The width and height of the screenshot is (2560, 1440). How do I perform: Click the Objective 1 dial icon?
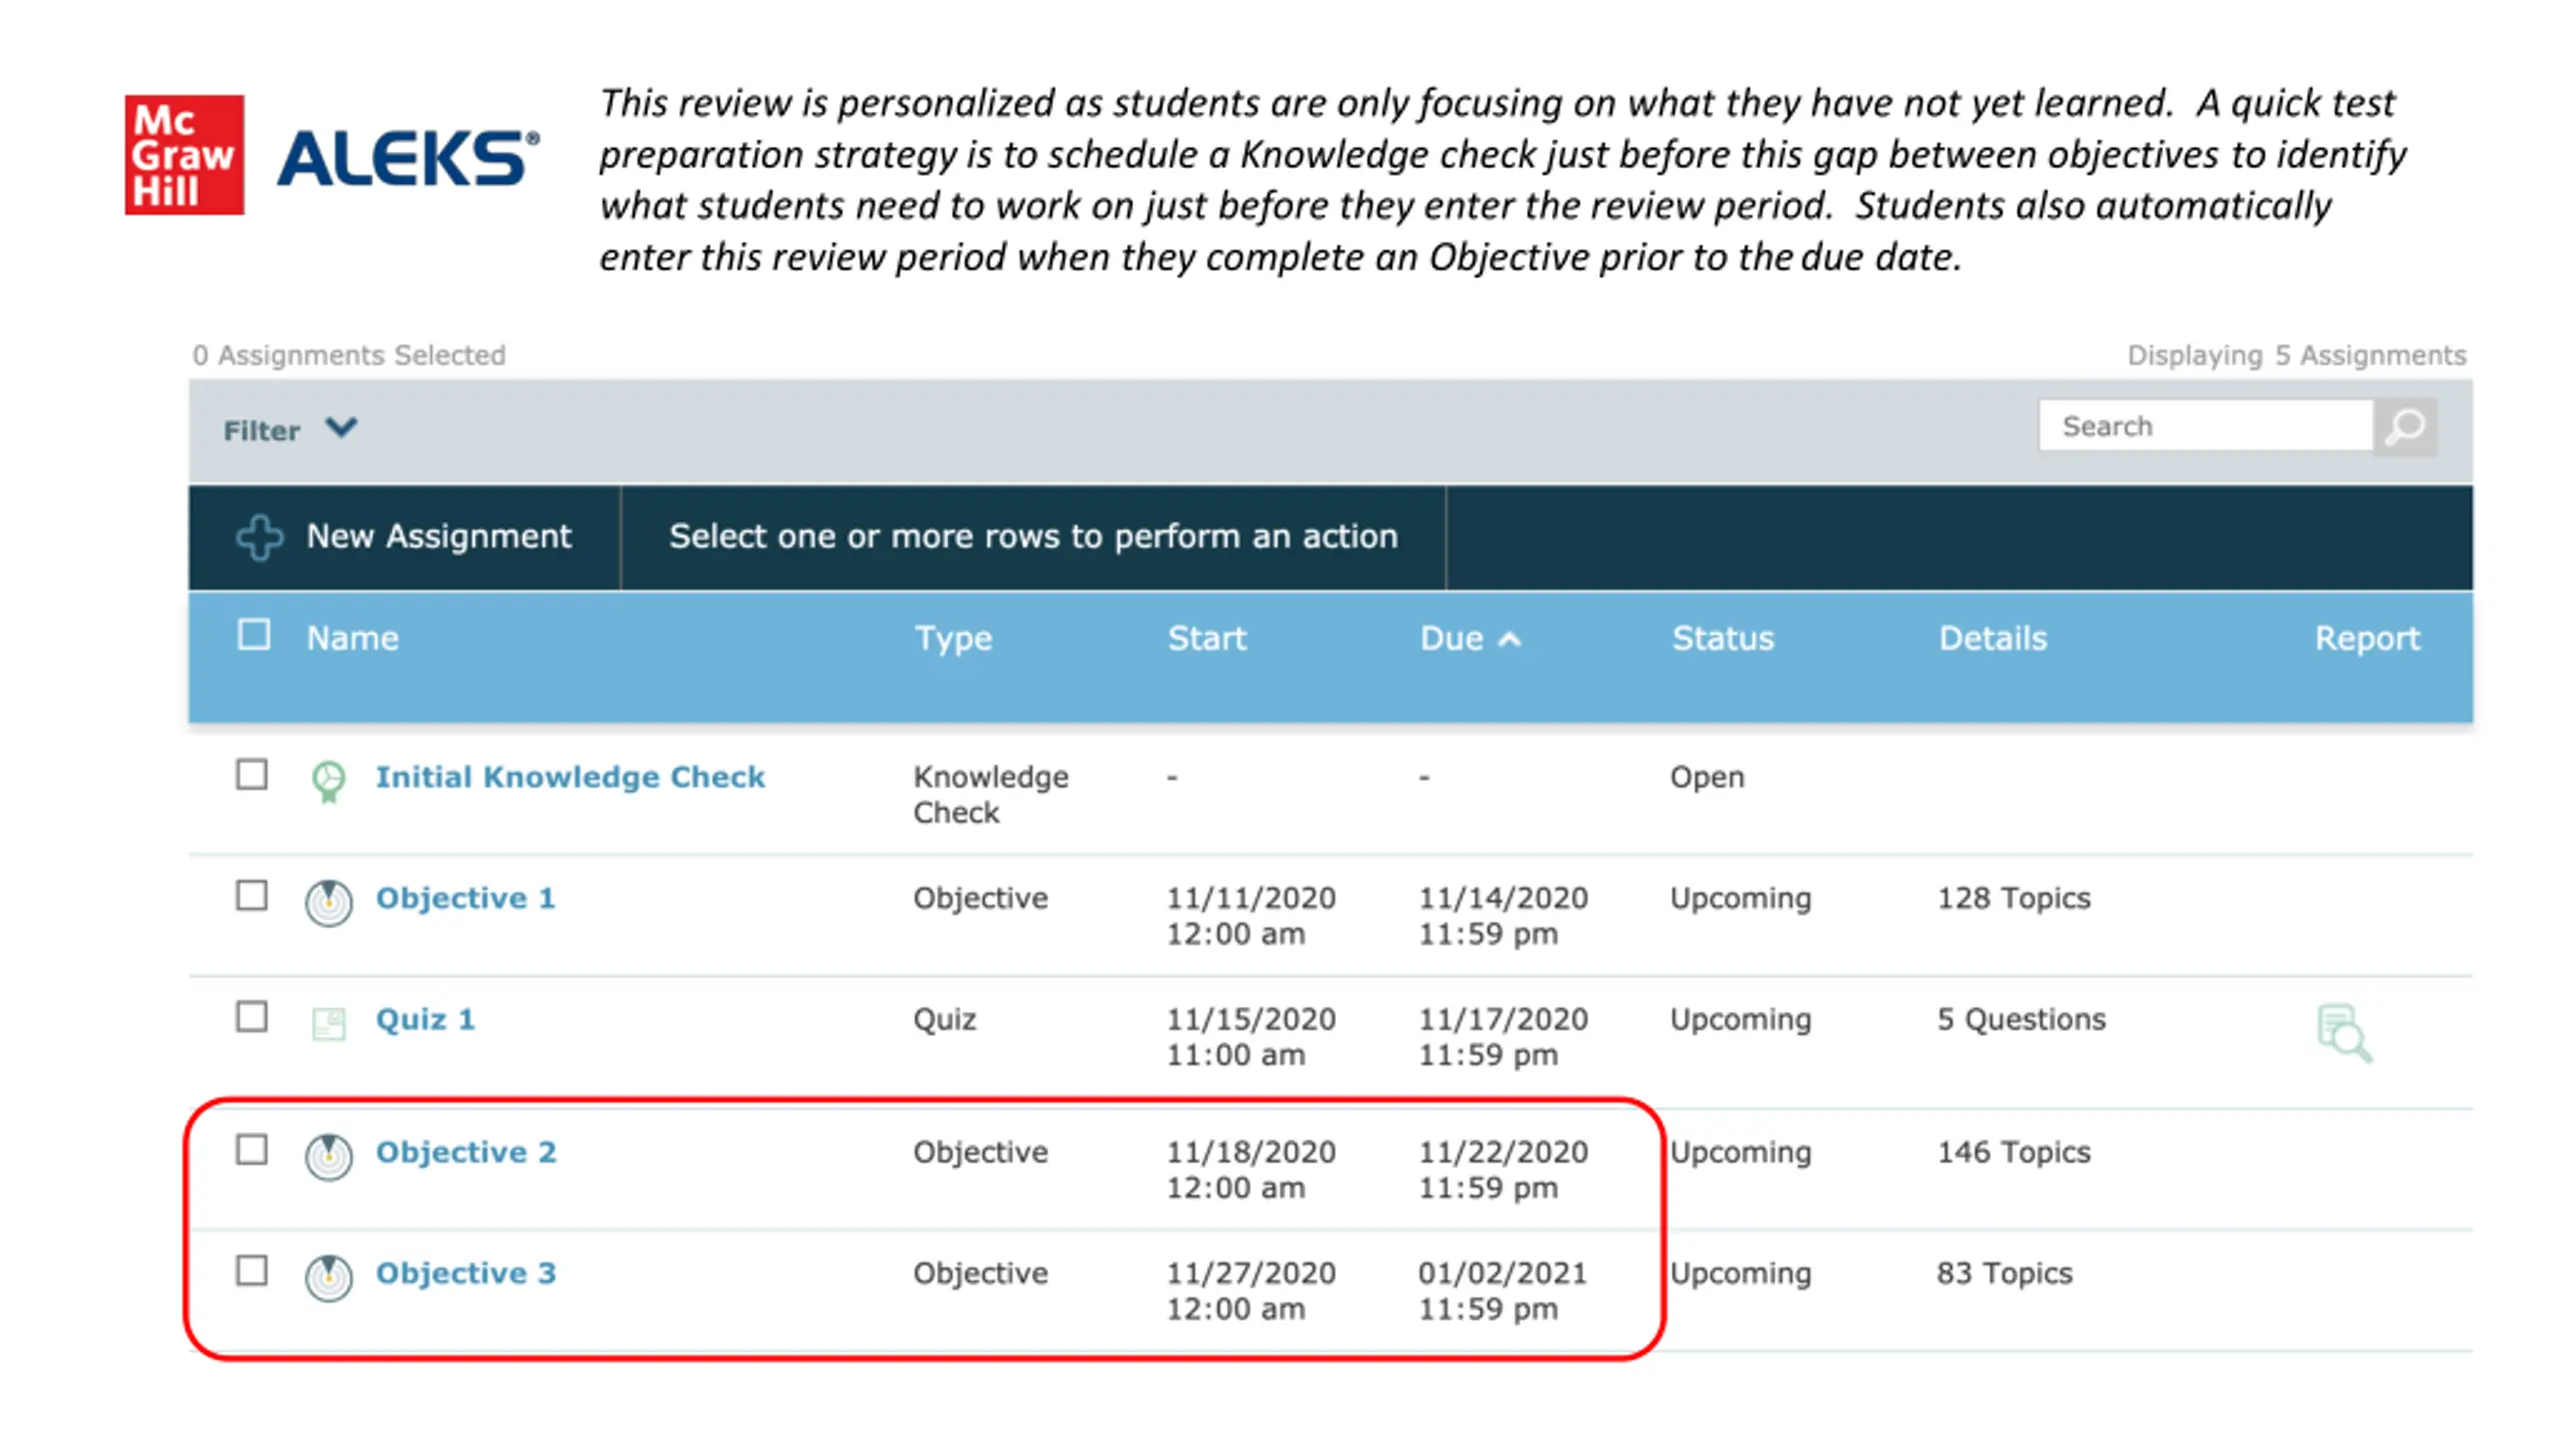click(328, 903)
